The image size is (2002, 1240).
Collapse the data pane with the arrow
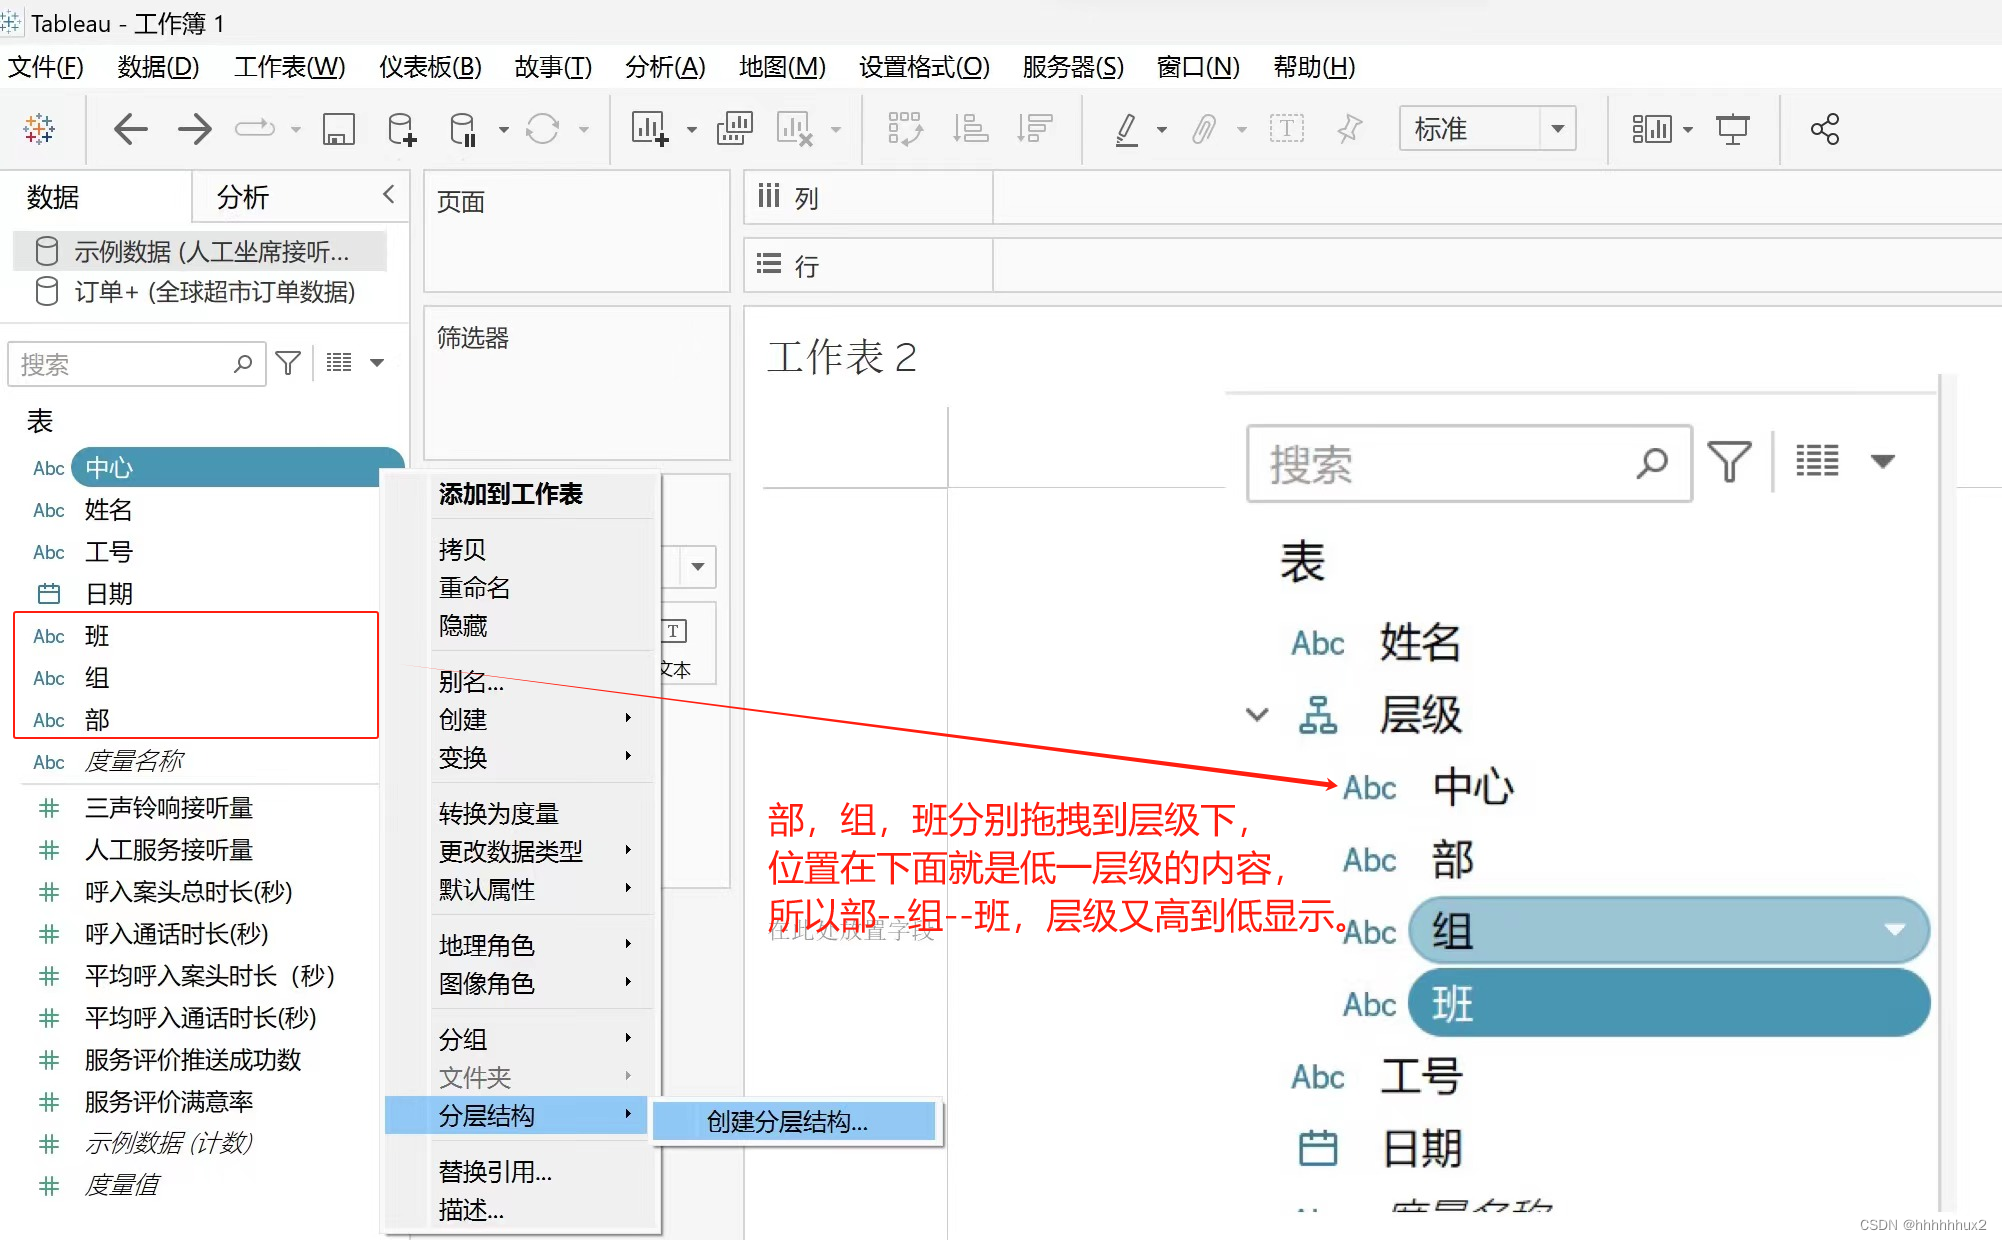click(389, 195)
